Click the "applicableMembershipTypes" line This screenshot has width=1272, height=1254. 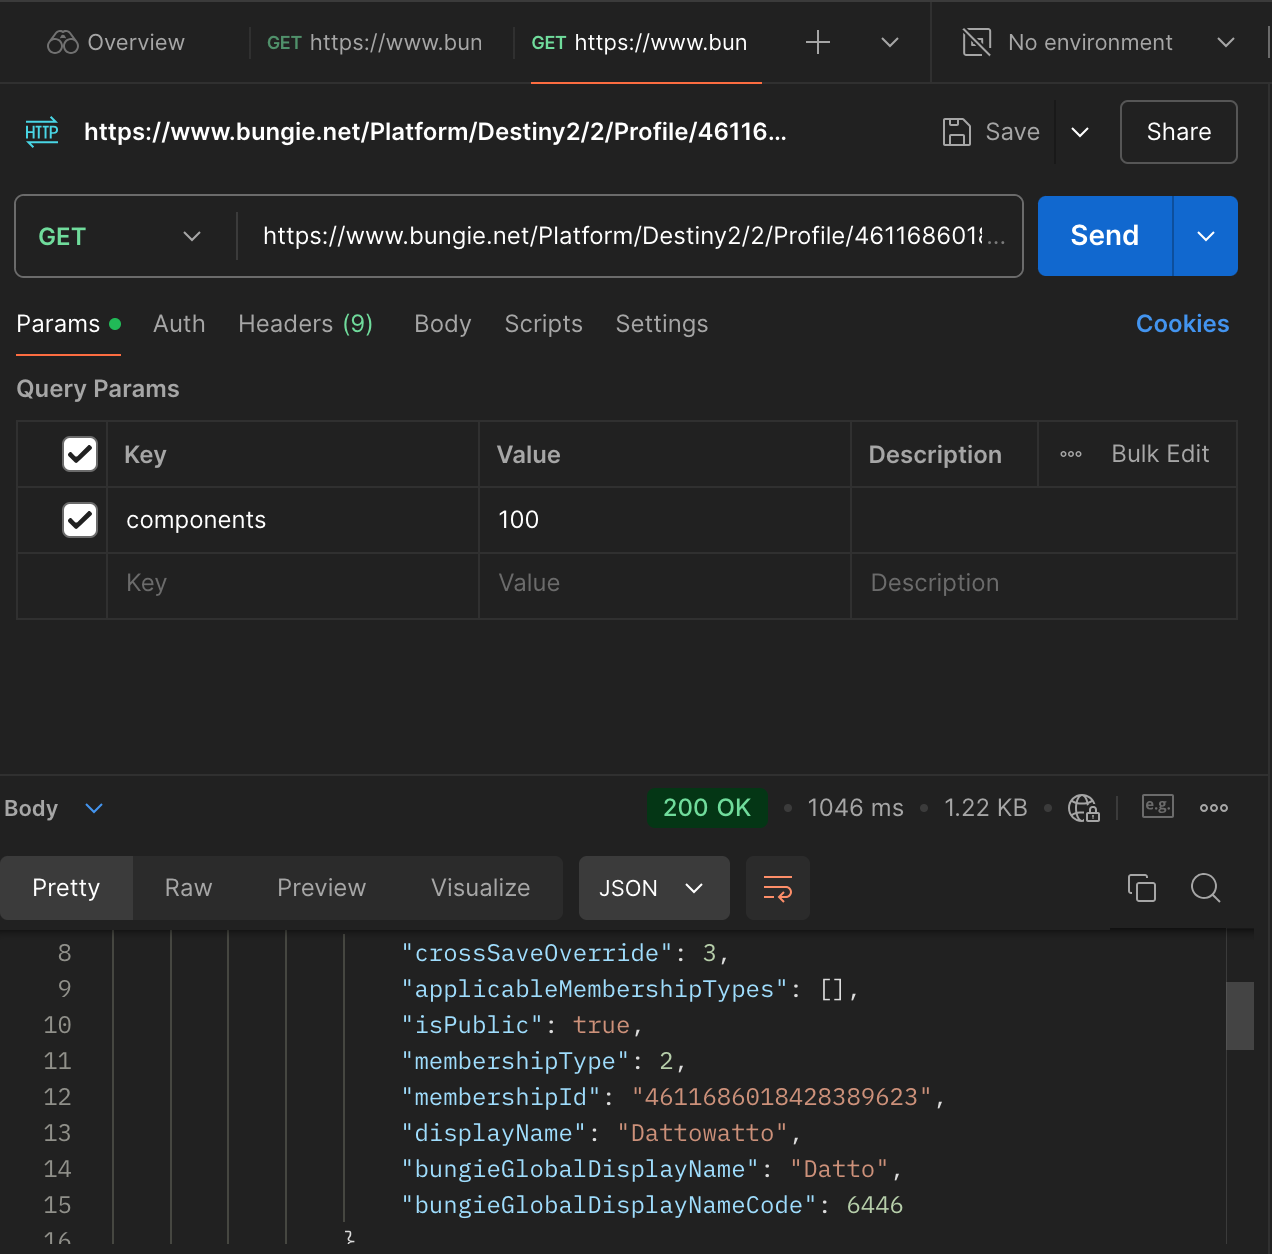[630, 989]
